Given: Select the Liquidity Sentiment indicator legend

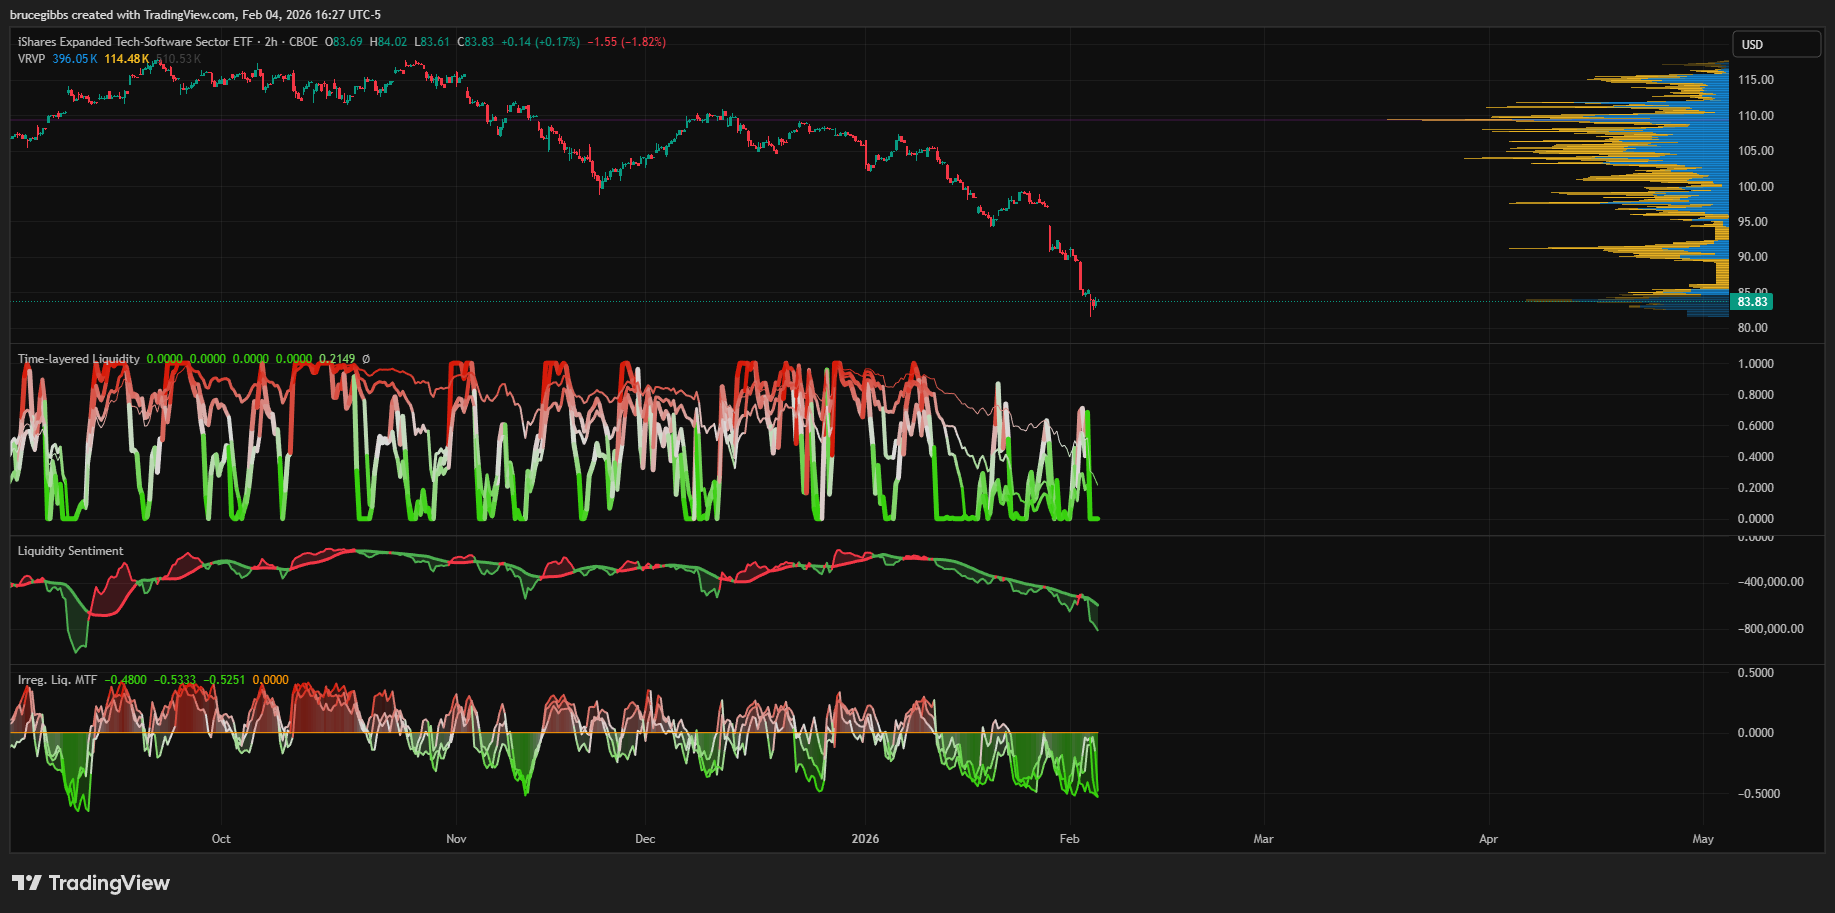Looking at the screenshot, I should 70,551.
